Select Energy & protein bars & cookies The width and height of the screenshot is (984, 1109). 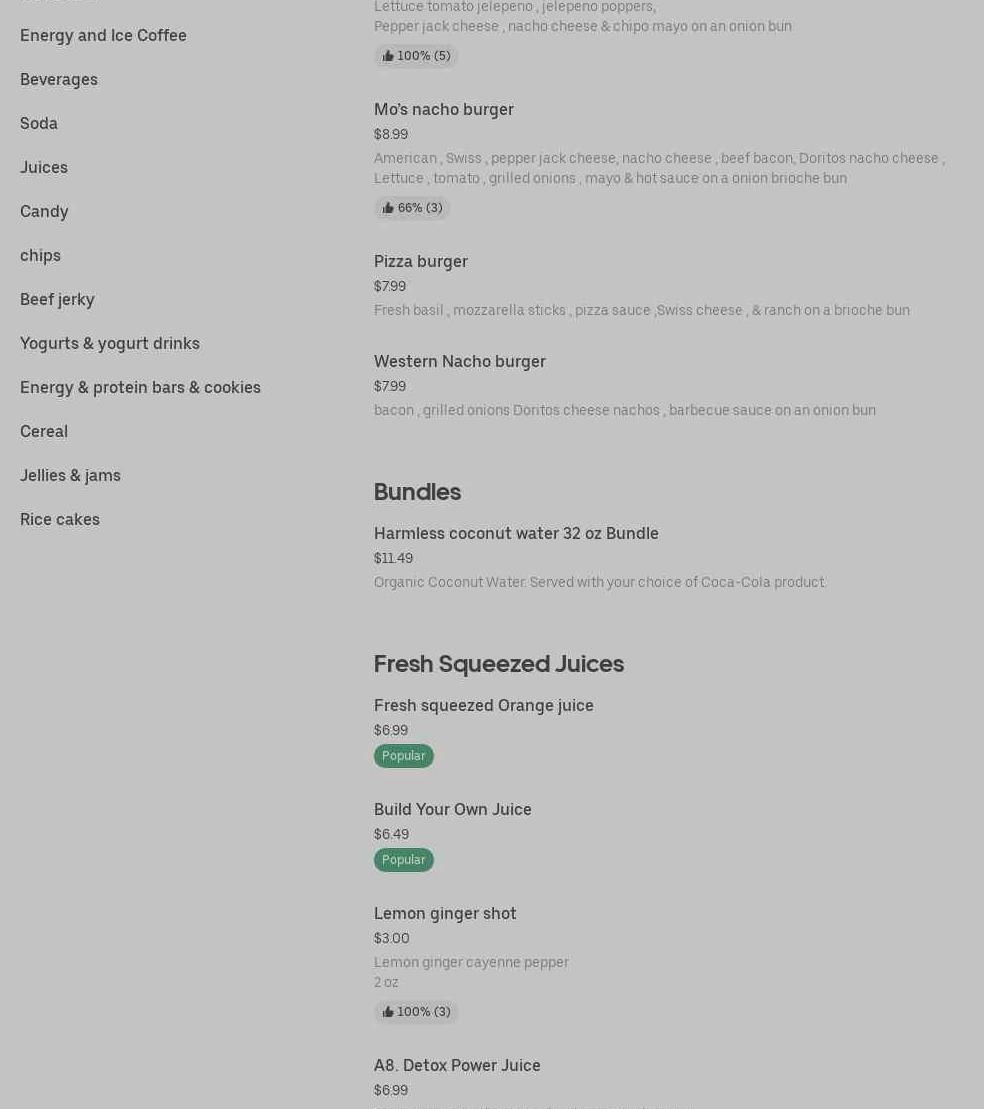pos(140,387)
